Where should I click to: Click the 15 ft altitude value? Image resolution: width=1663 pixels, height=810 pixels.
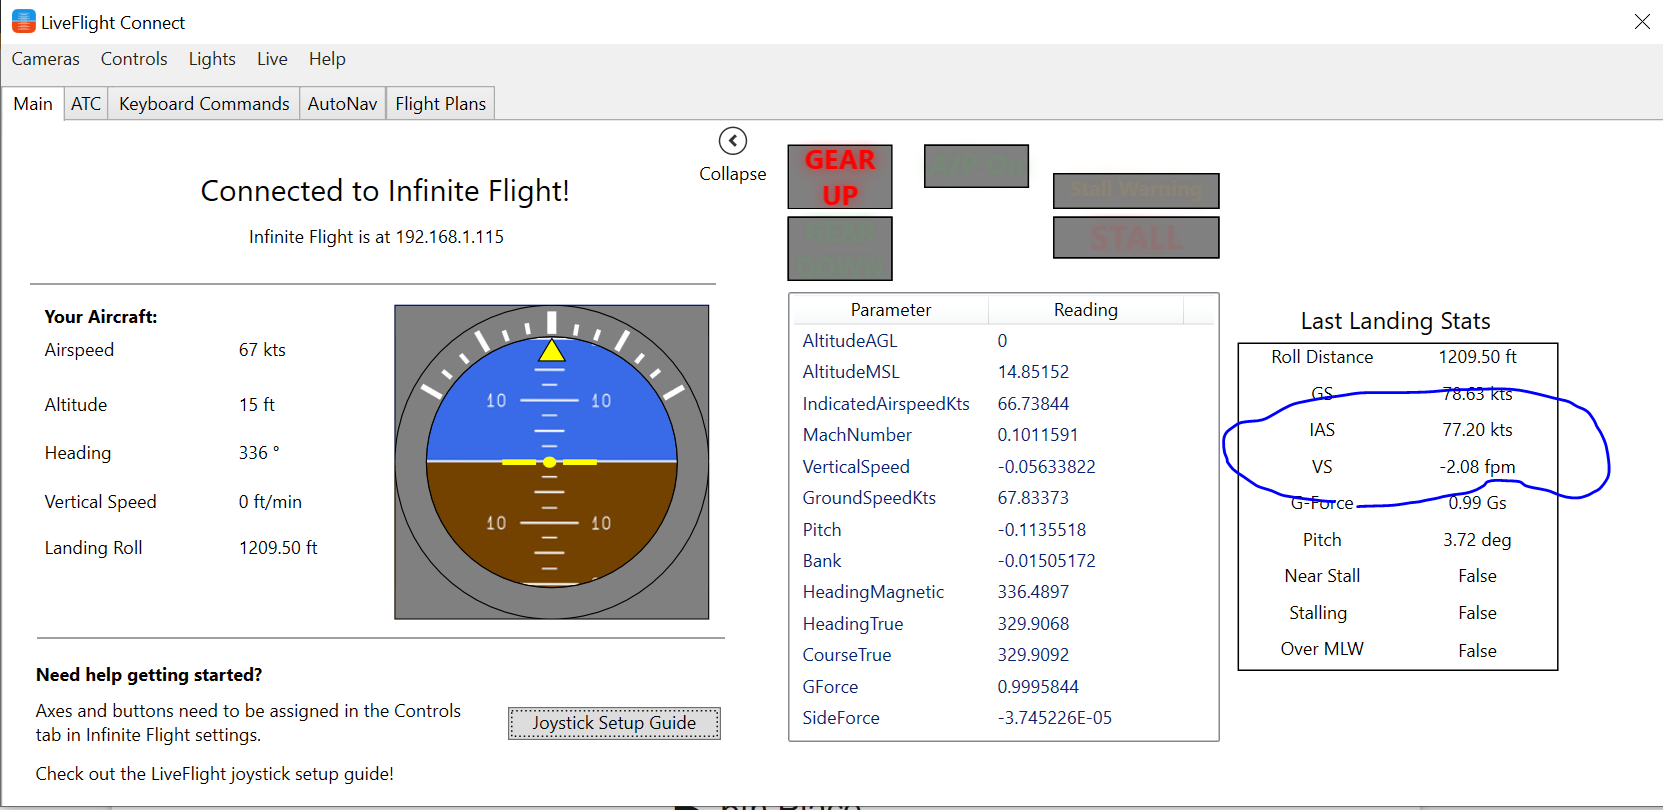point(257,405)
